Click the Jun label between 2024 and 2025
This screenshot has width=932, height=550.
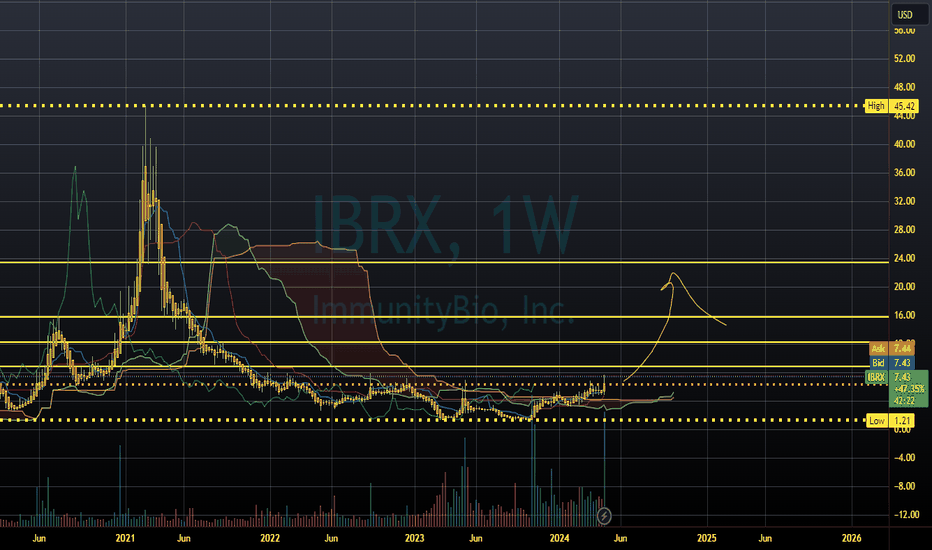(x=620, y=538)
